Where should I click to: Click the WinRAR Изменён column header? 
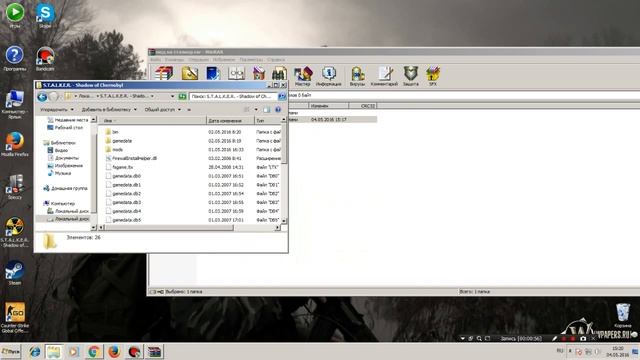329,106
